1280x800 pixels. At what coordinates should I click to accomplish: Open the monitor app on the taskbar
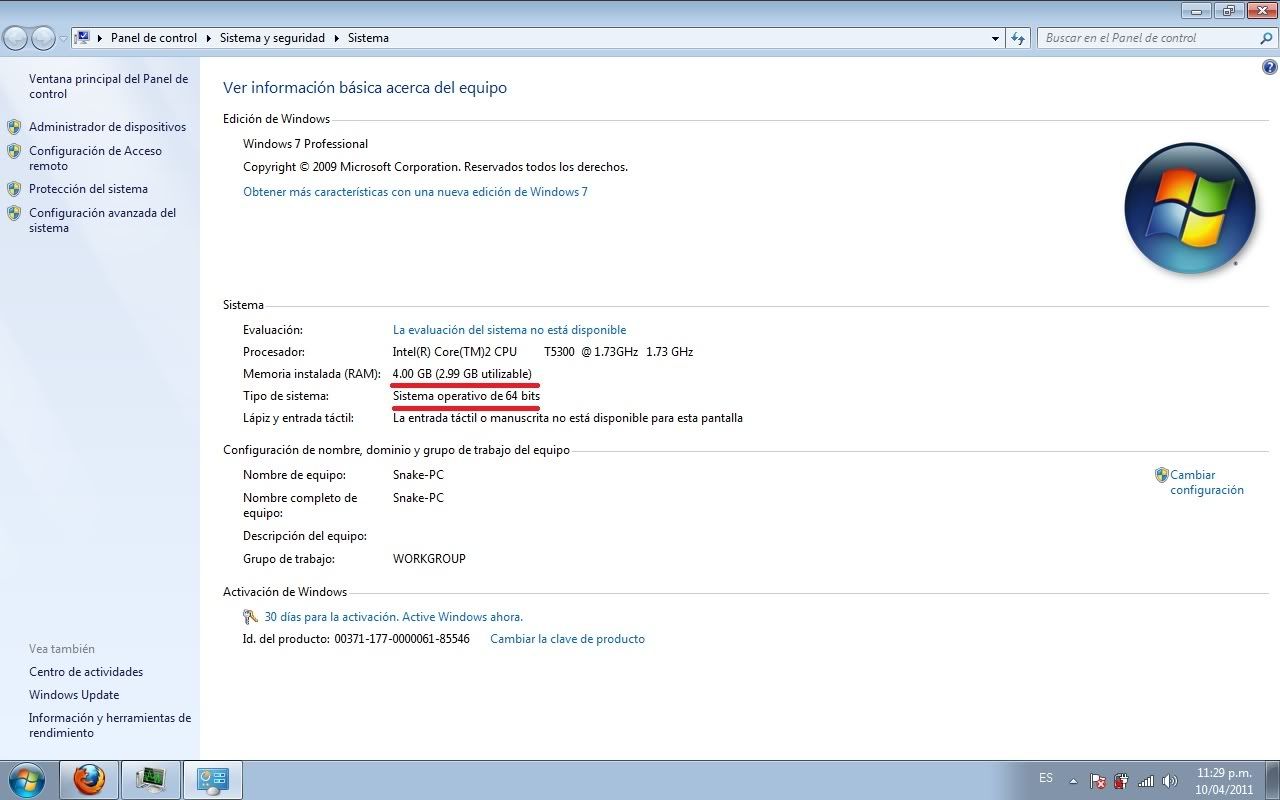[151, 779]
